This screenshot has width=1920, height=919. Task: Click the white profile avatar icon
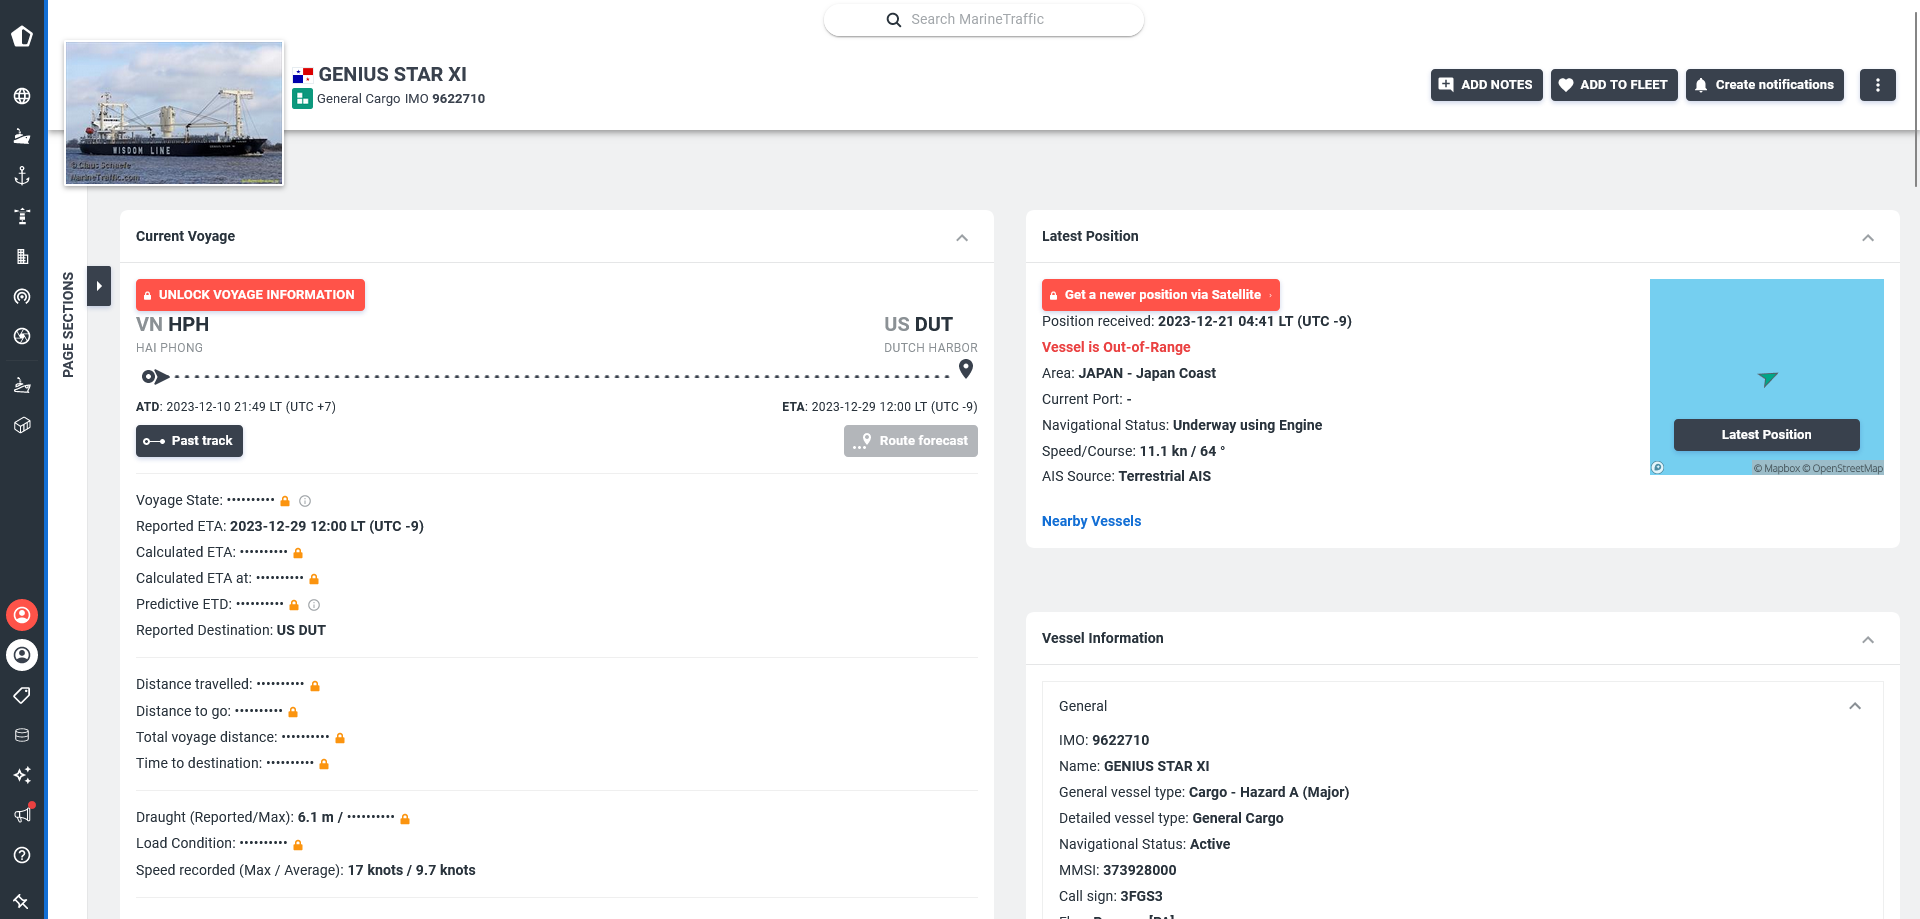(22, 655)
